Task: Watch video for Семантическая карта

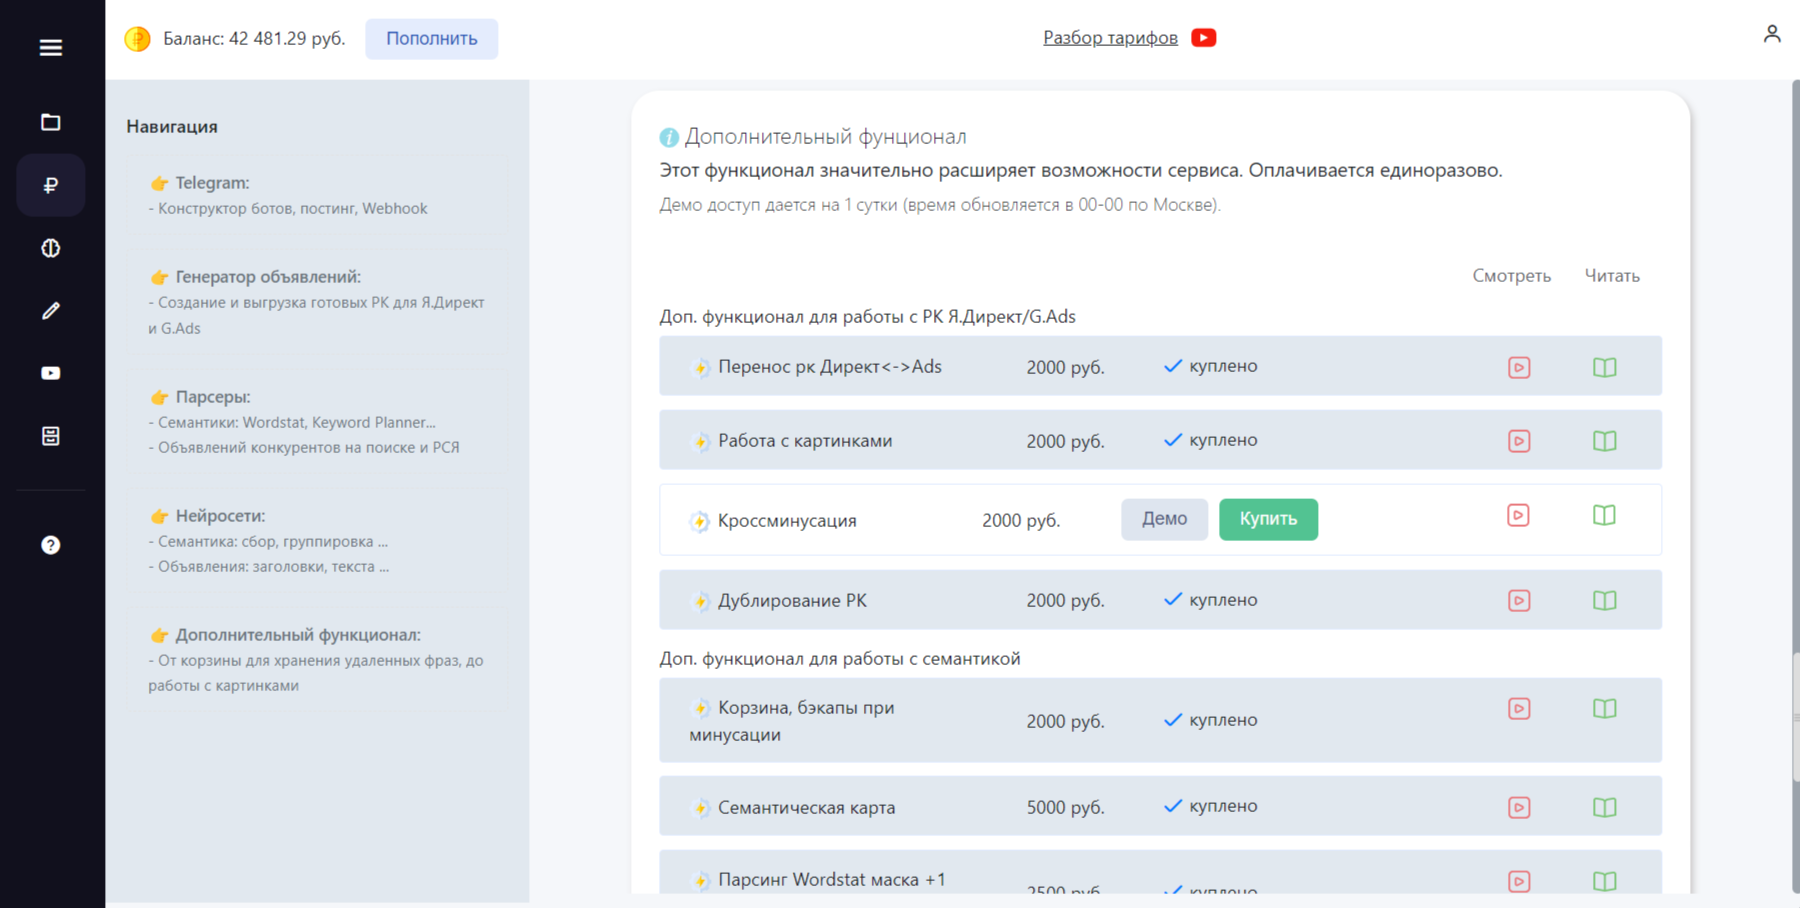Action: [1519, 807]
